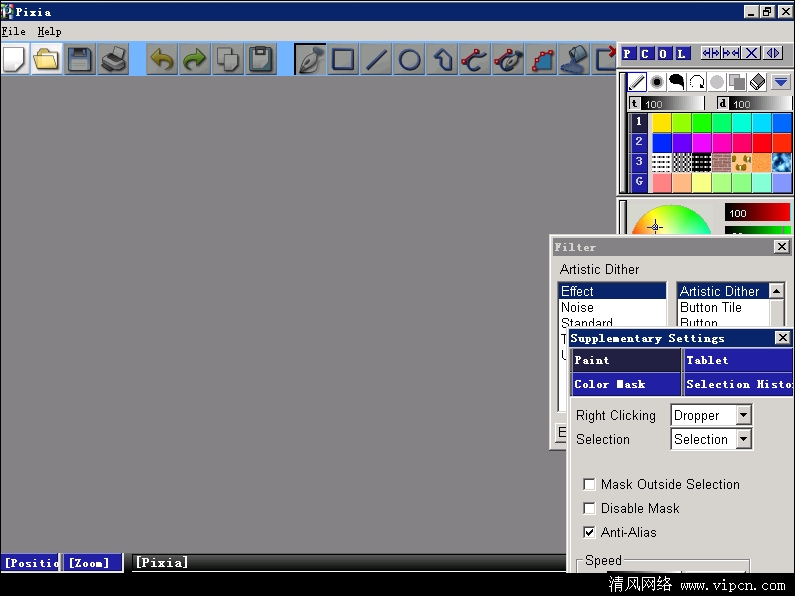Open the Right Clicking dropdown
The height and width of the screenshot is (596, 795).
(743, 415)
